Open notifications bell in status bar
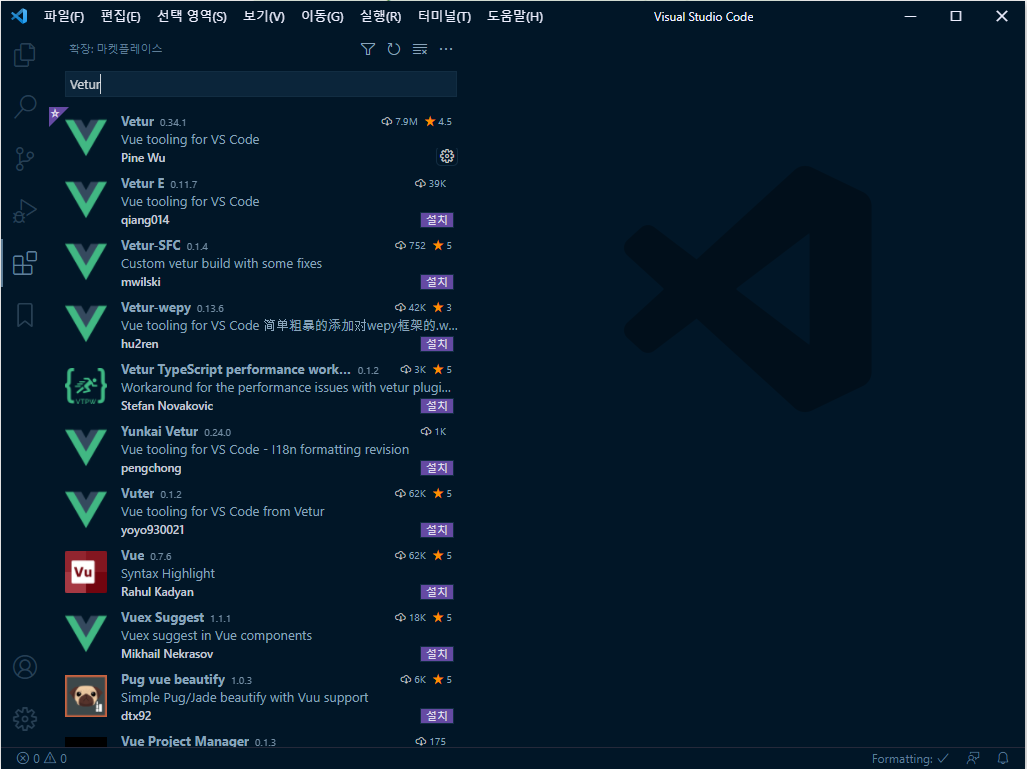 click(1003, 759)
